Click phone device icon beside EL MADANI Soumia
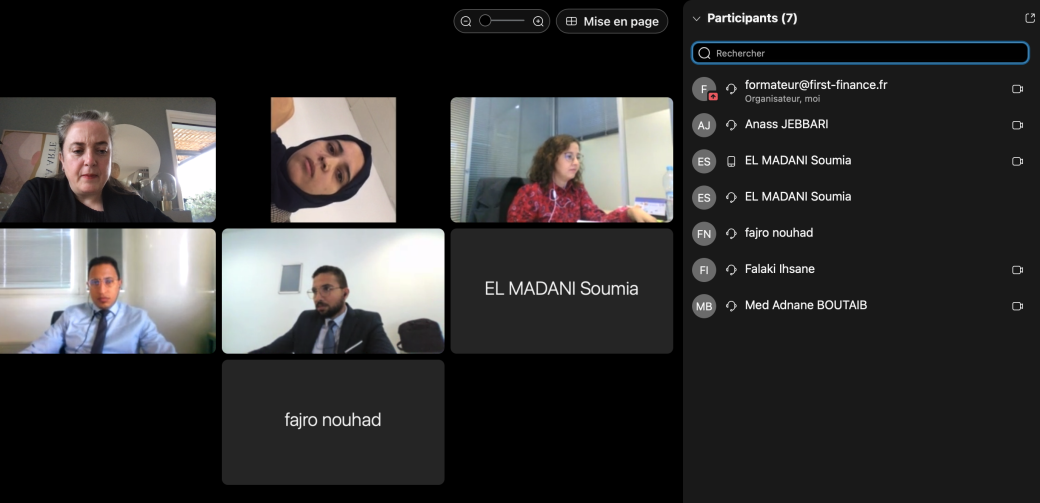Viewport: 1040px width, 503px height. point(731,161)
